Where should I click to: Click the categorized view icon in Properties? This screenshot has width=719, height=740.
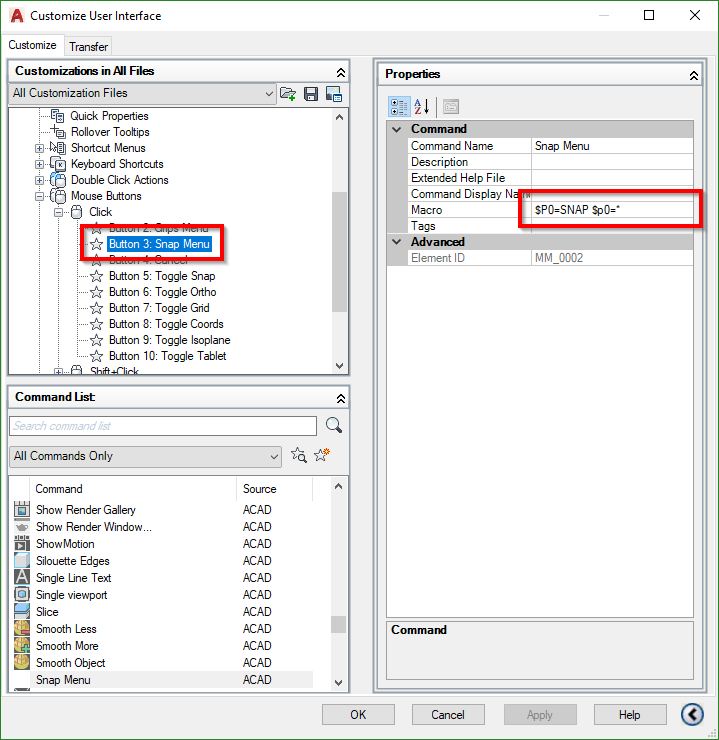(x=399, y=107)
